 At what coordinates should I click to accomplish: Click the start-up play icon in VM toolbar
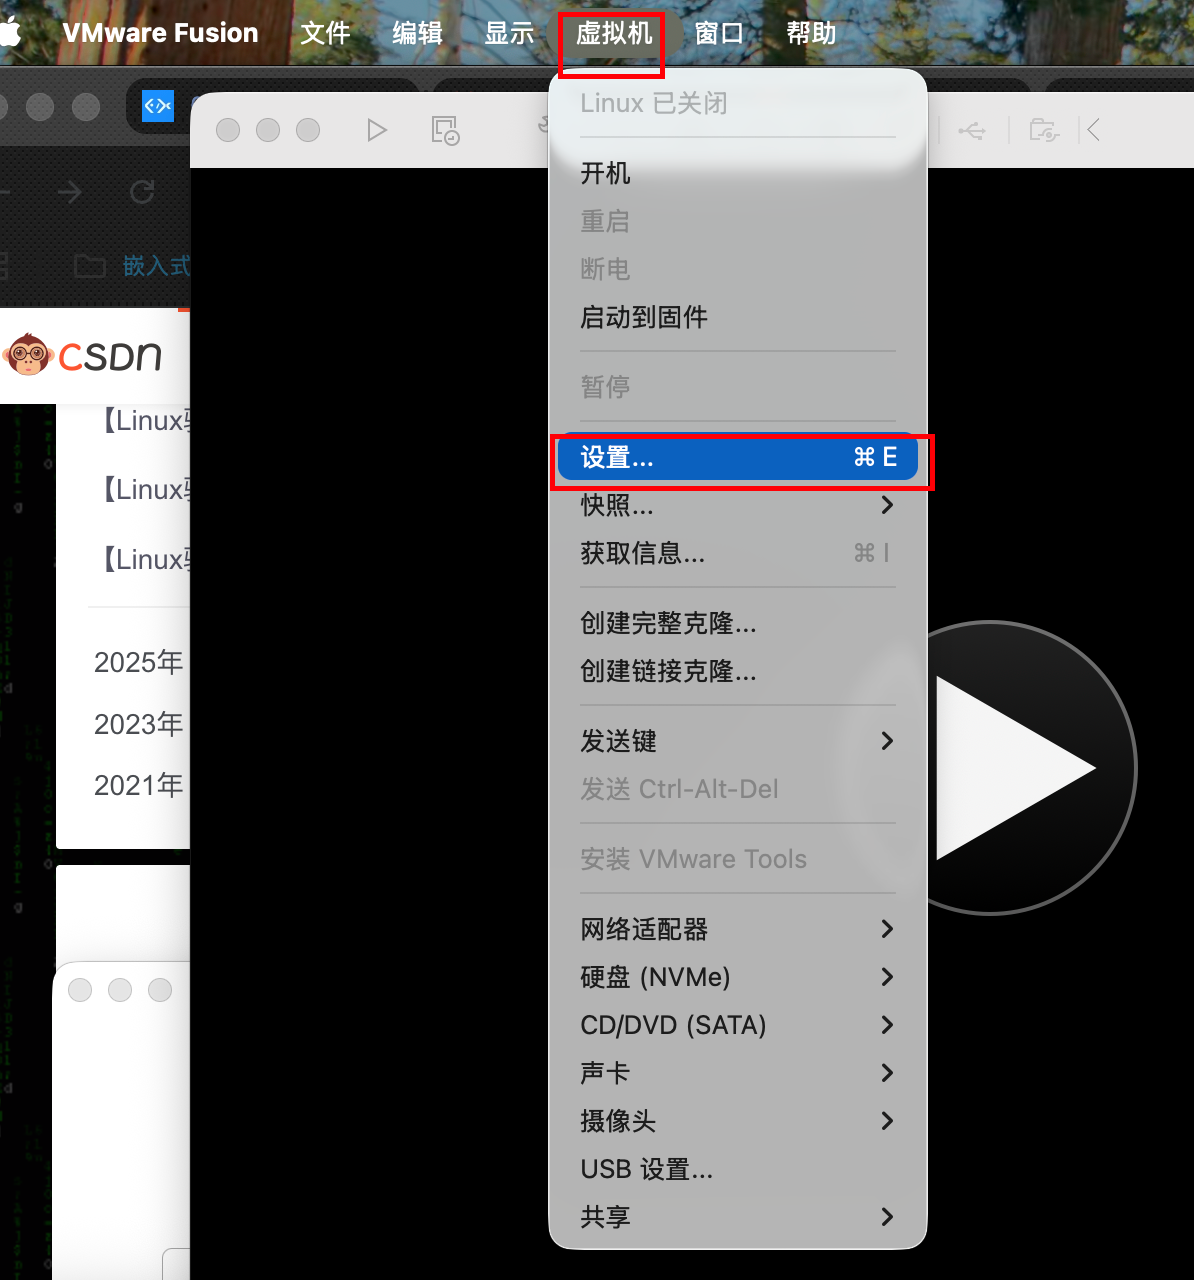376,130
